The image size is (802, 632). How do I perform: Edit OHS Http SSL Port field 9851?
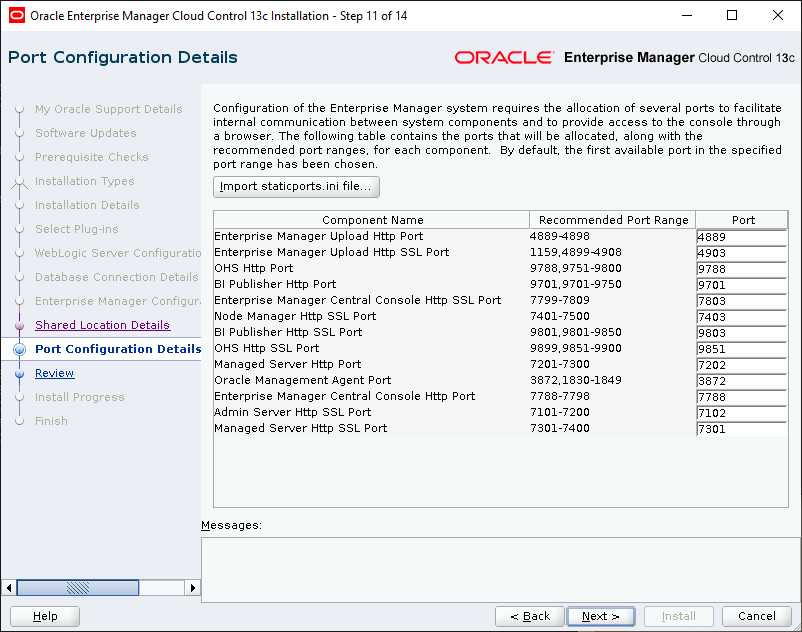coord(741,349)
